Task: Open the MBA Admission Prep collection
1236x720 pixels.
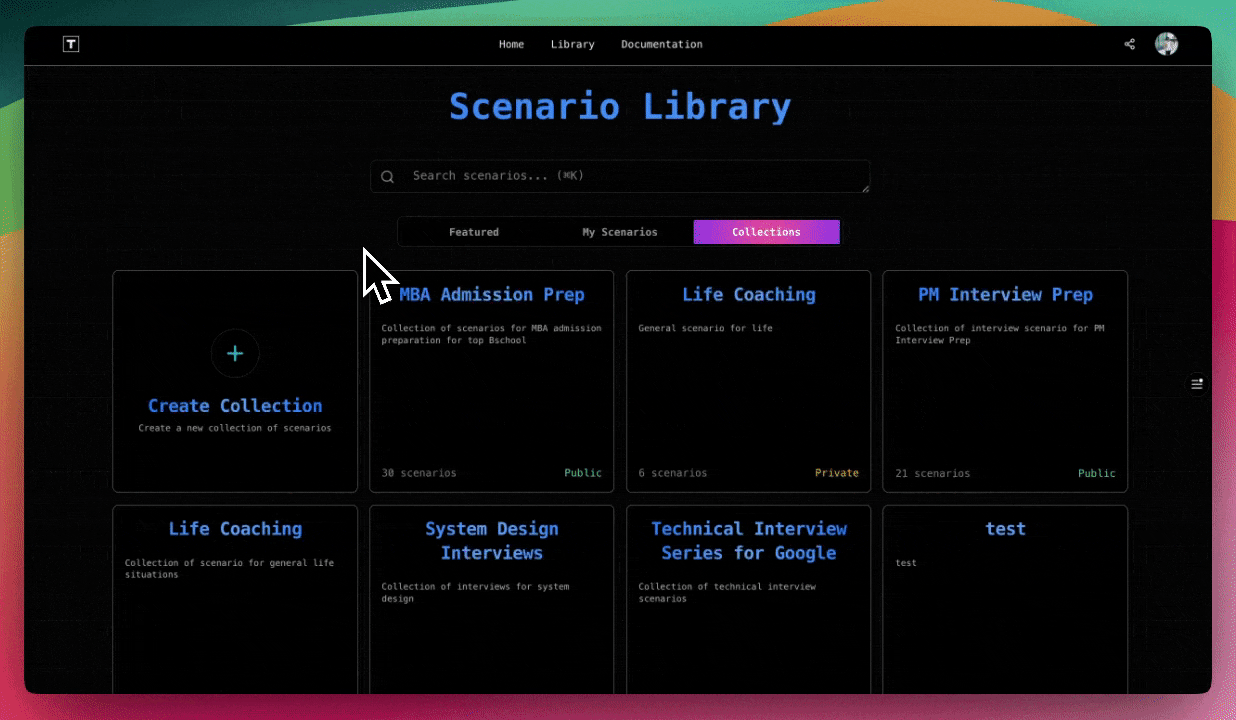Action: point(492,381)
